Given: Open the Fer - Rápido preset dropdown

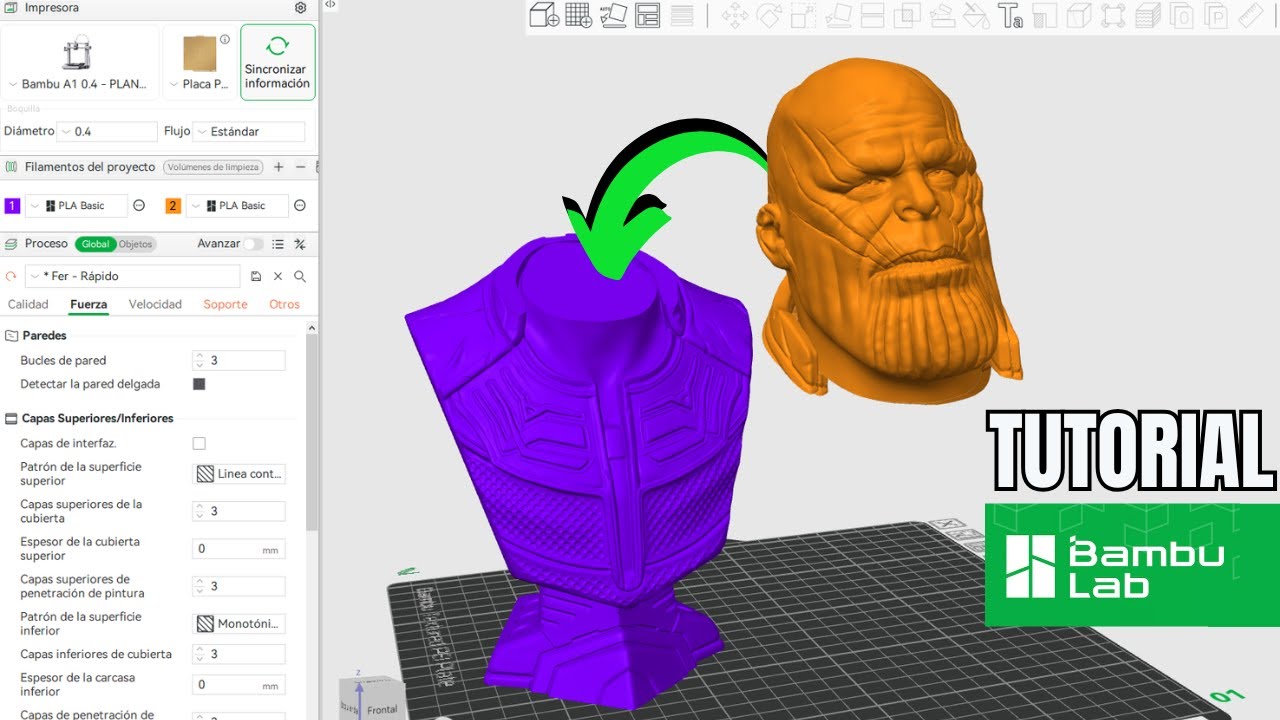Looking at the screenshot, I should [133, 276].
